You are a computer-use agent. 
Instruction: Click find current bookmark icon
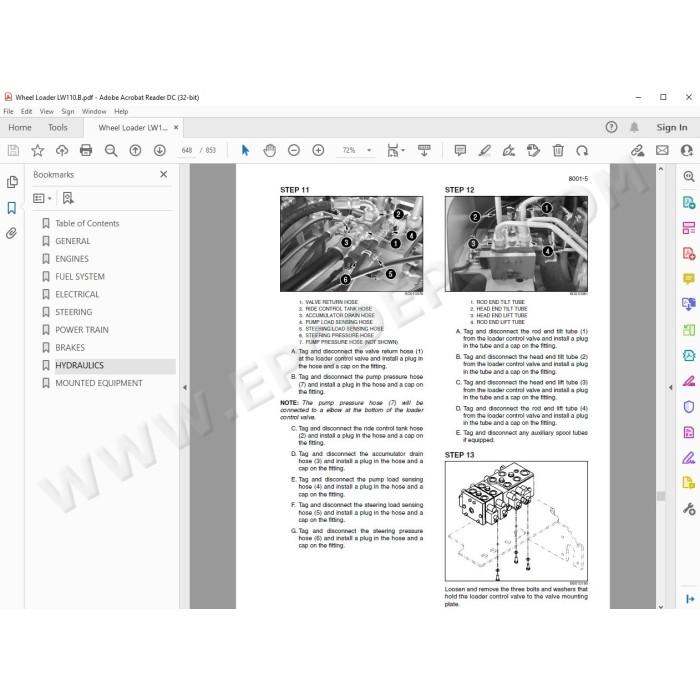coord(68,198)
